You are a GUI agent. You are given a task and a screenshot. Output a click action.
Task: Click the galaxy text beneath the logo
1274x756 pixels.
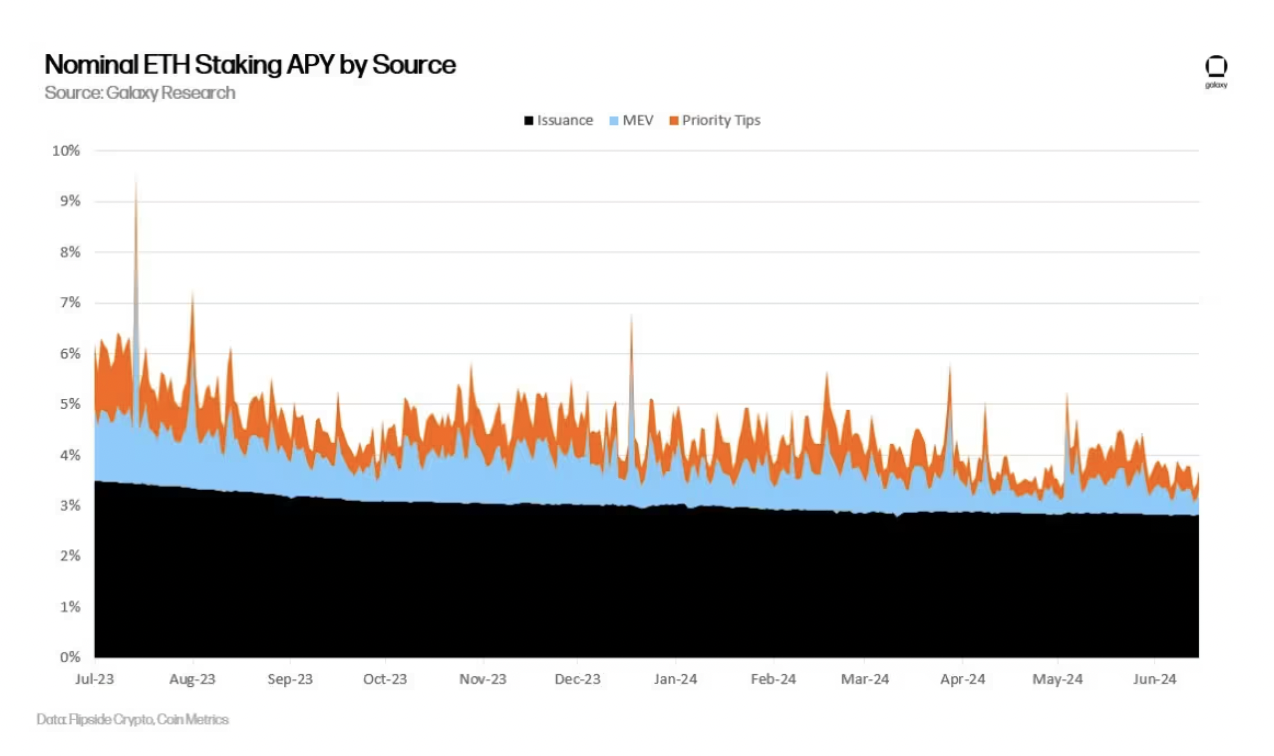click(1216, 86)
